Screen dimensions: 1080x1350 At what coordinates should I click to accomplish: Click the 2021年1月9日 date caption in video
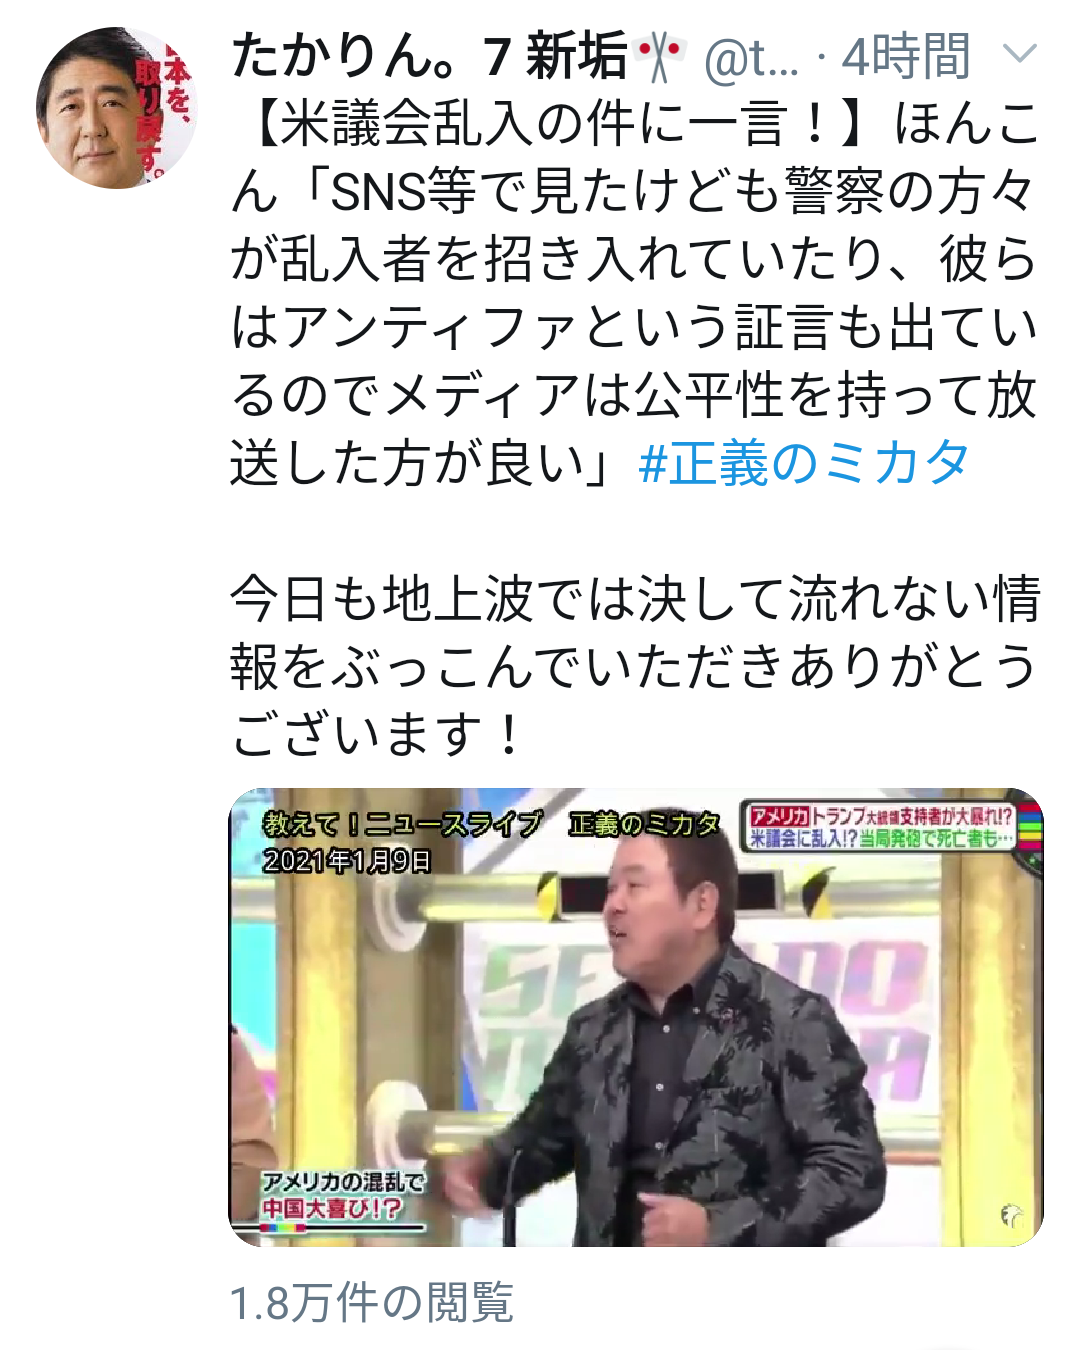pos(347,860)
